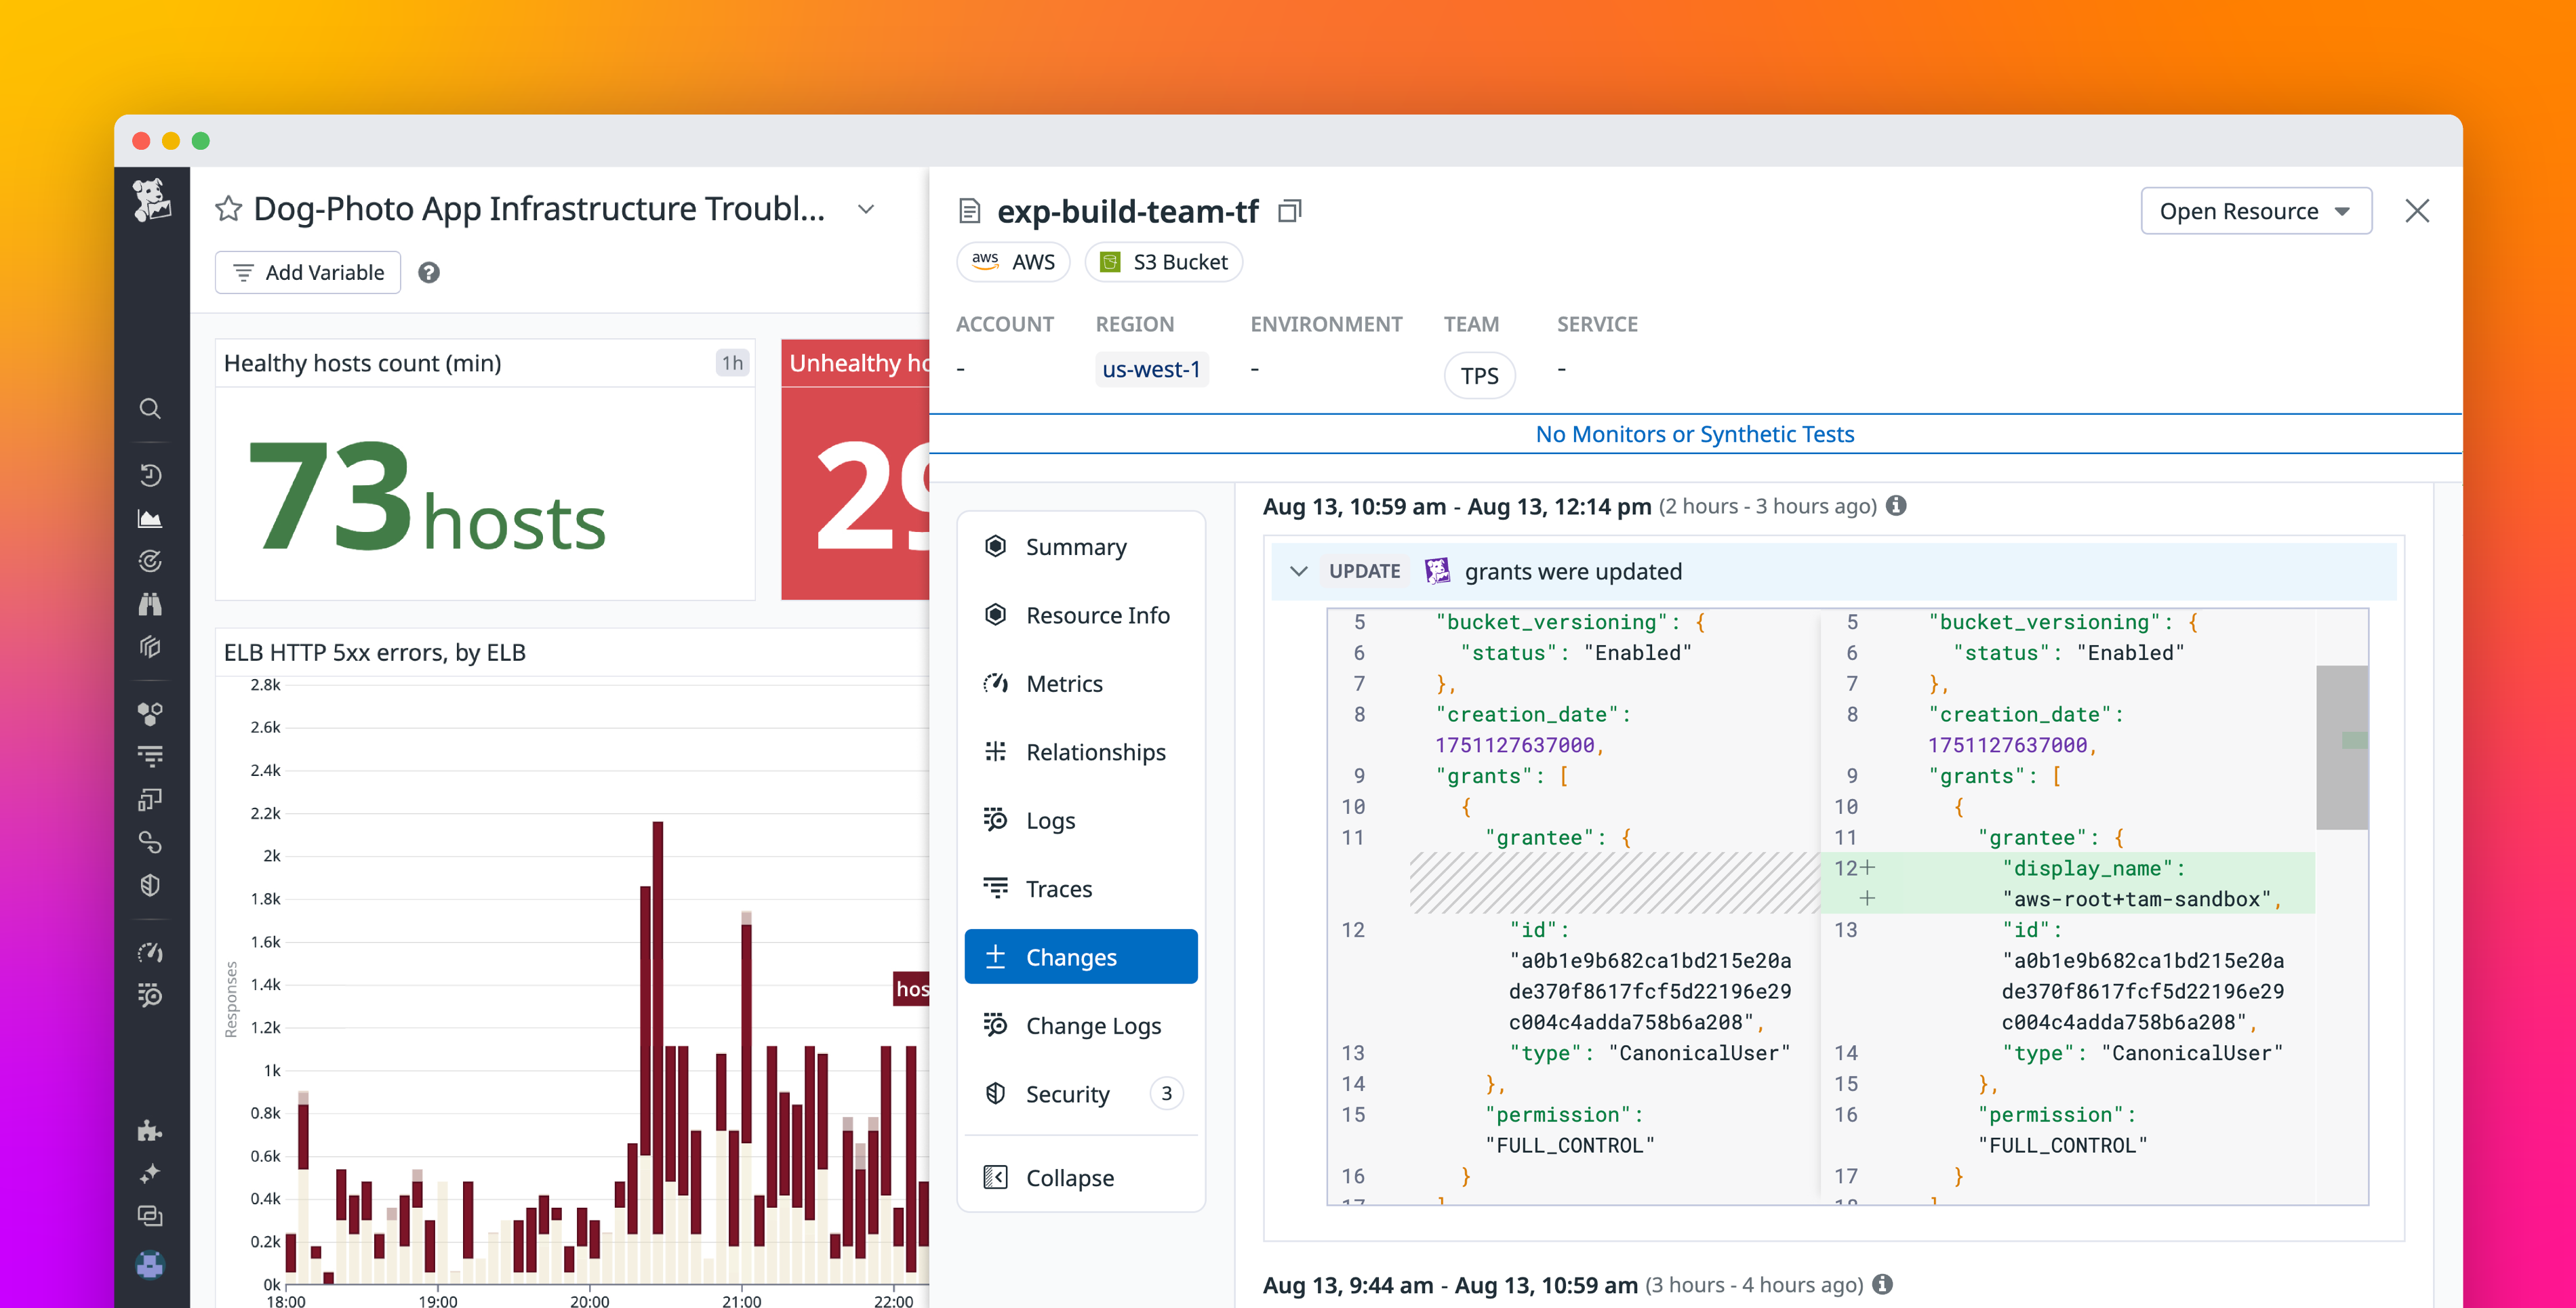
Task: Click the No Monitors or Synthetic Tests link
Action: click(x=1695, y=433)
